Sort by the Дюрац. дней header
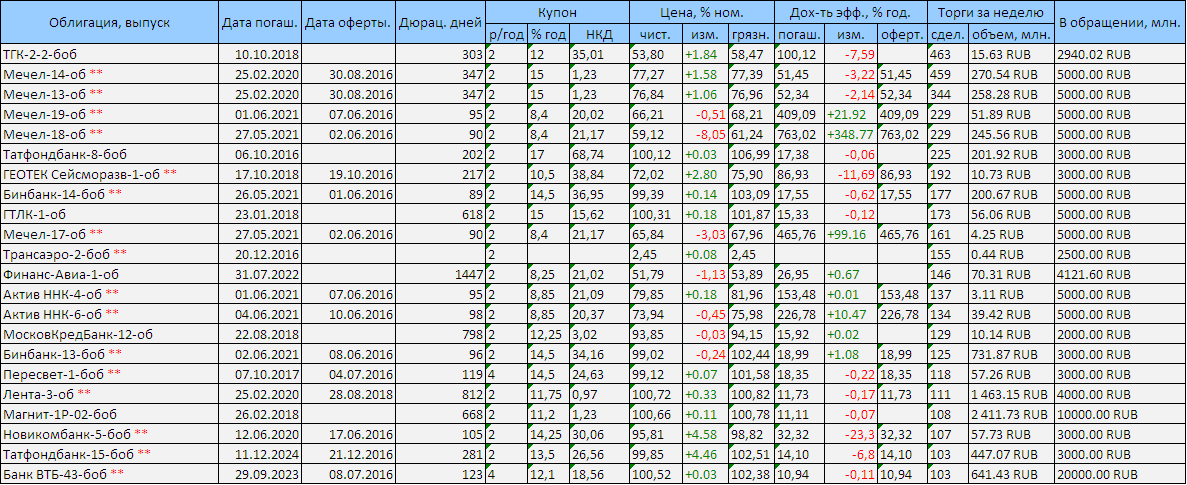This screenshot has height=485, width=1187. pos(440,22)
